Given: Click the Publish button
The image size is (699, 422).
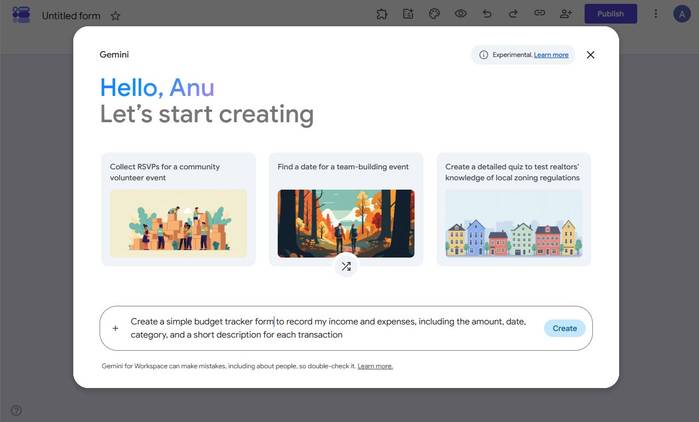Looking at the screenshot, I should (610, 14).
